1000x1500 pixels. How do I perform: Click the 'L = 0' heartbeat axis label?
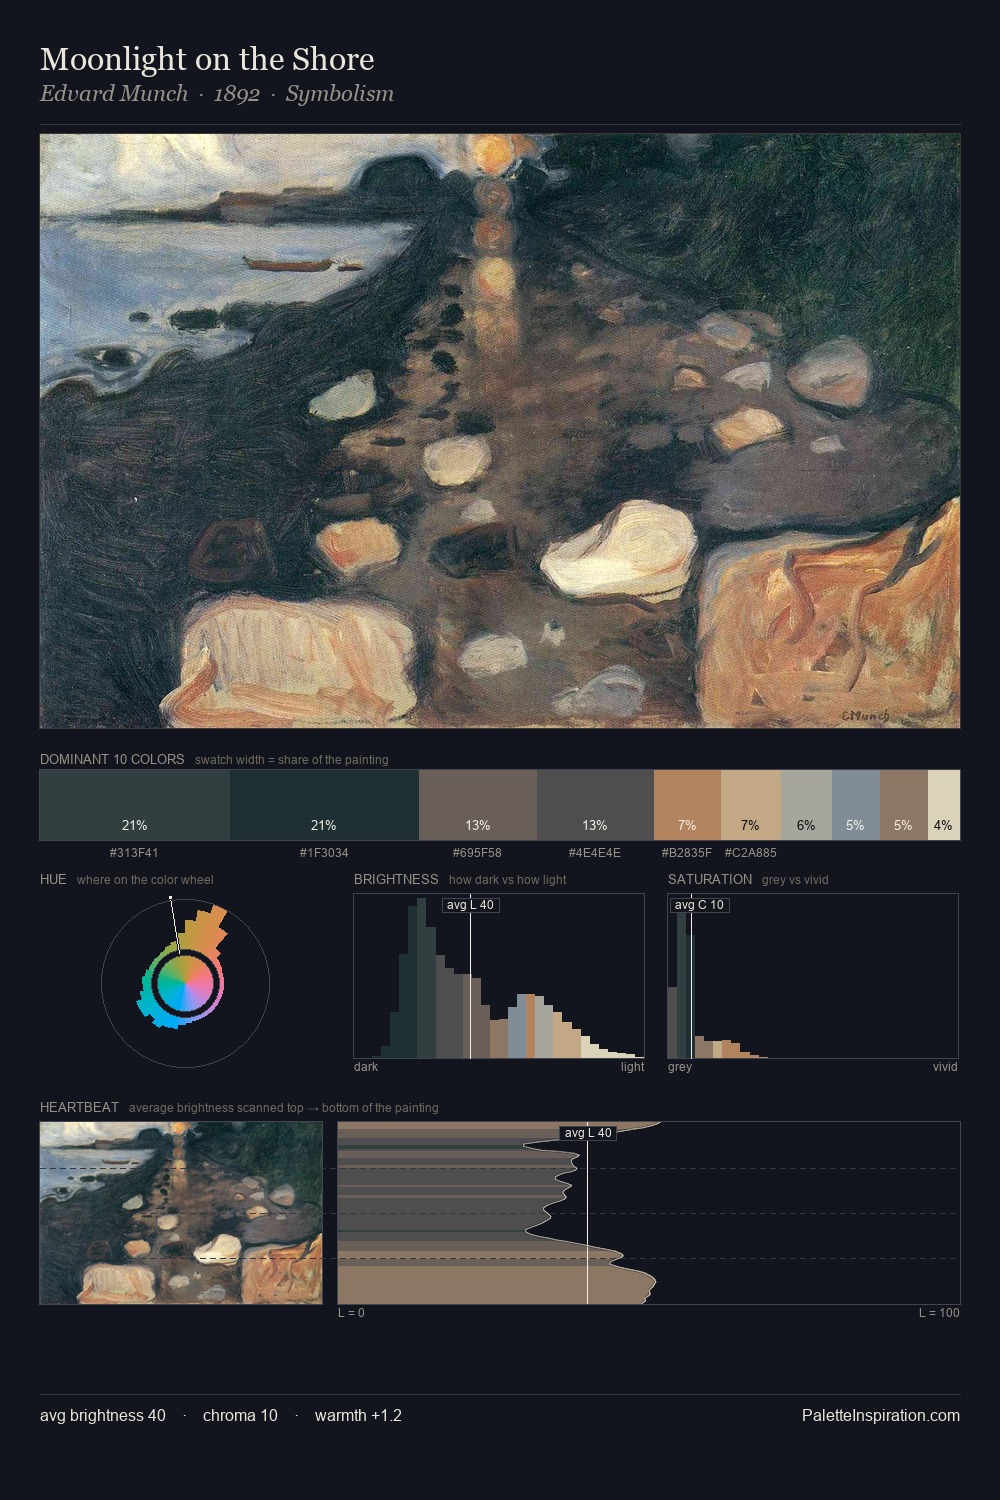pos(351,1313)
